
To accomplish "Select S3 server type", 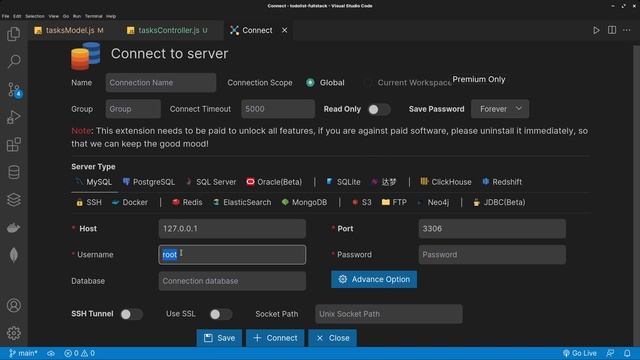I will [362, 202].
